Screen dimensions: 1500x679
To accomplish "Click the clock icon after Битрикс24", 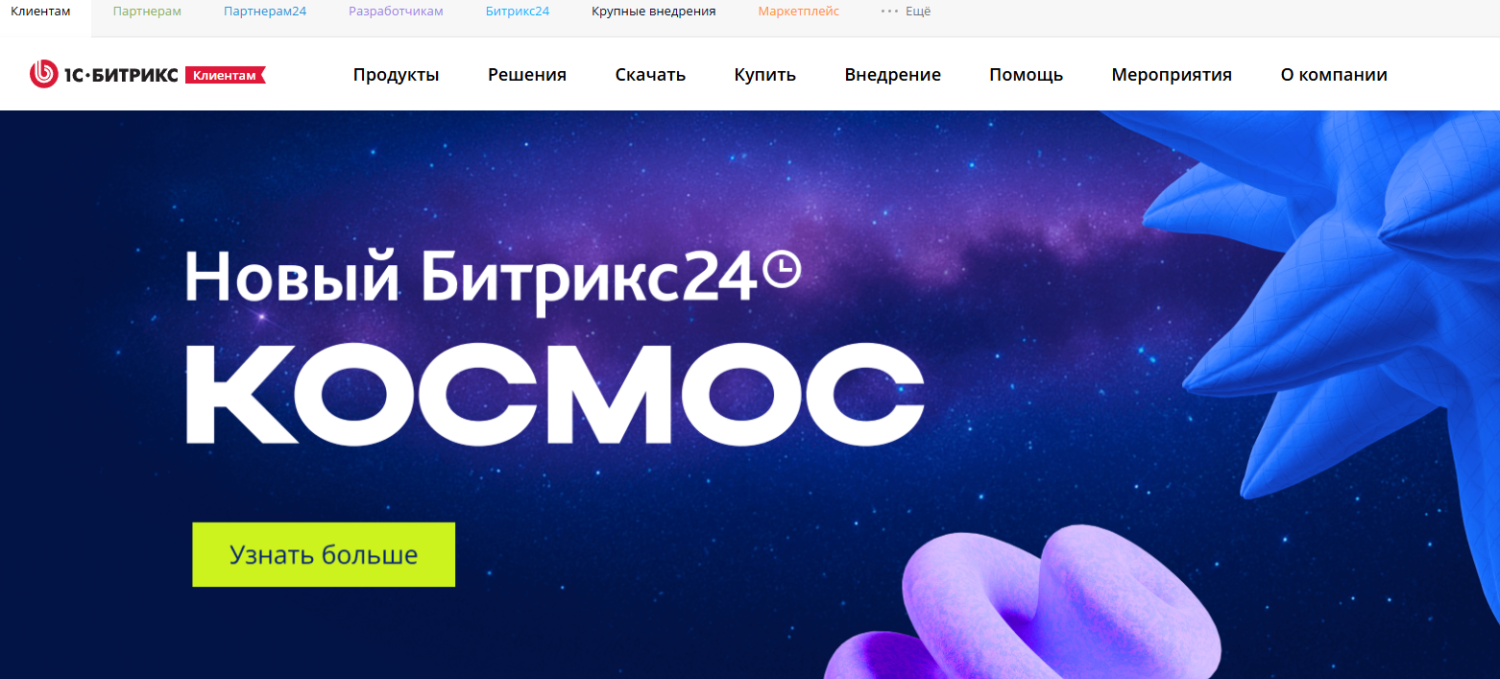I will [782, 269].
